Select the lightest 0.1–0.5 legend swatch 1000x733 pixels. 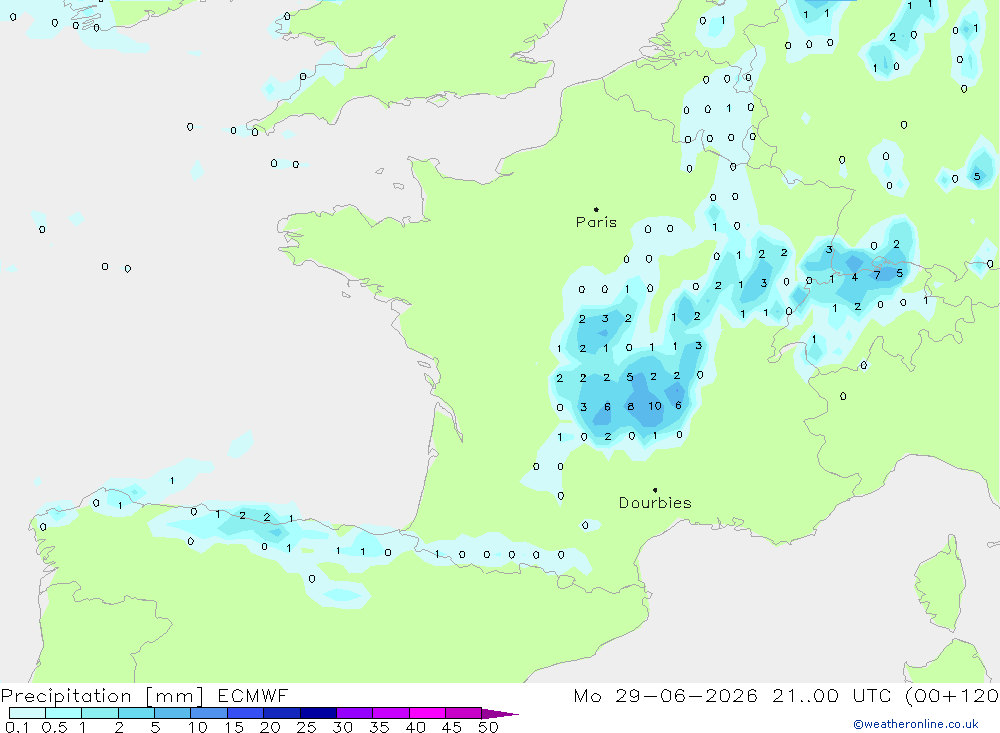(27, 713)
